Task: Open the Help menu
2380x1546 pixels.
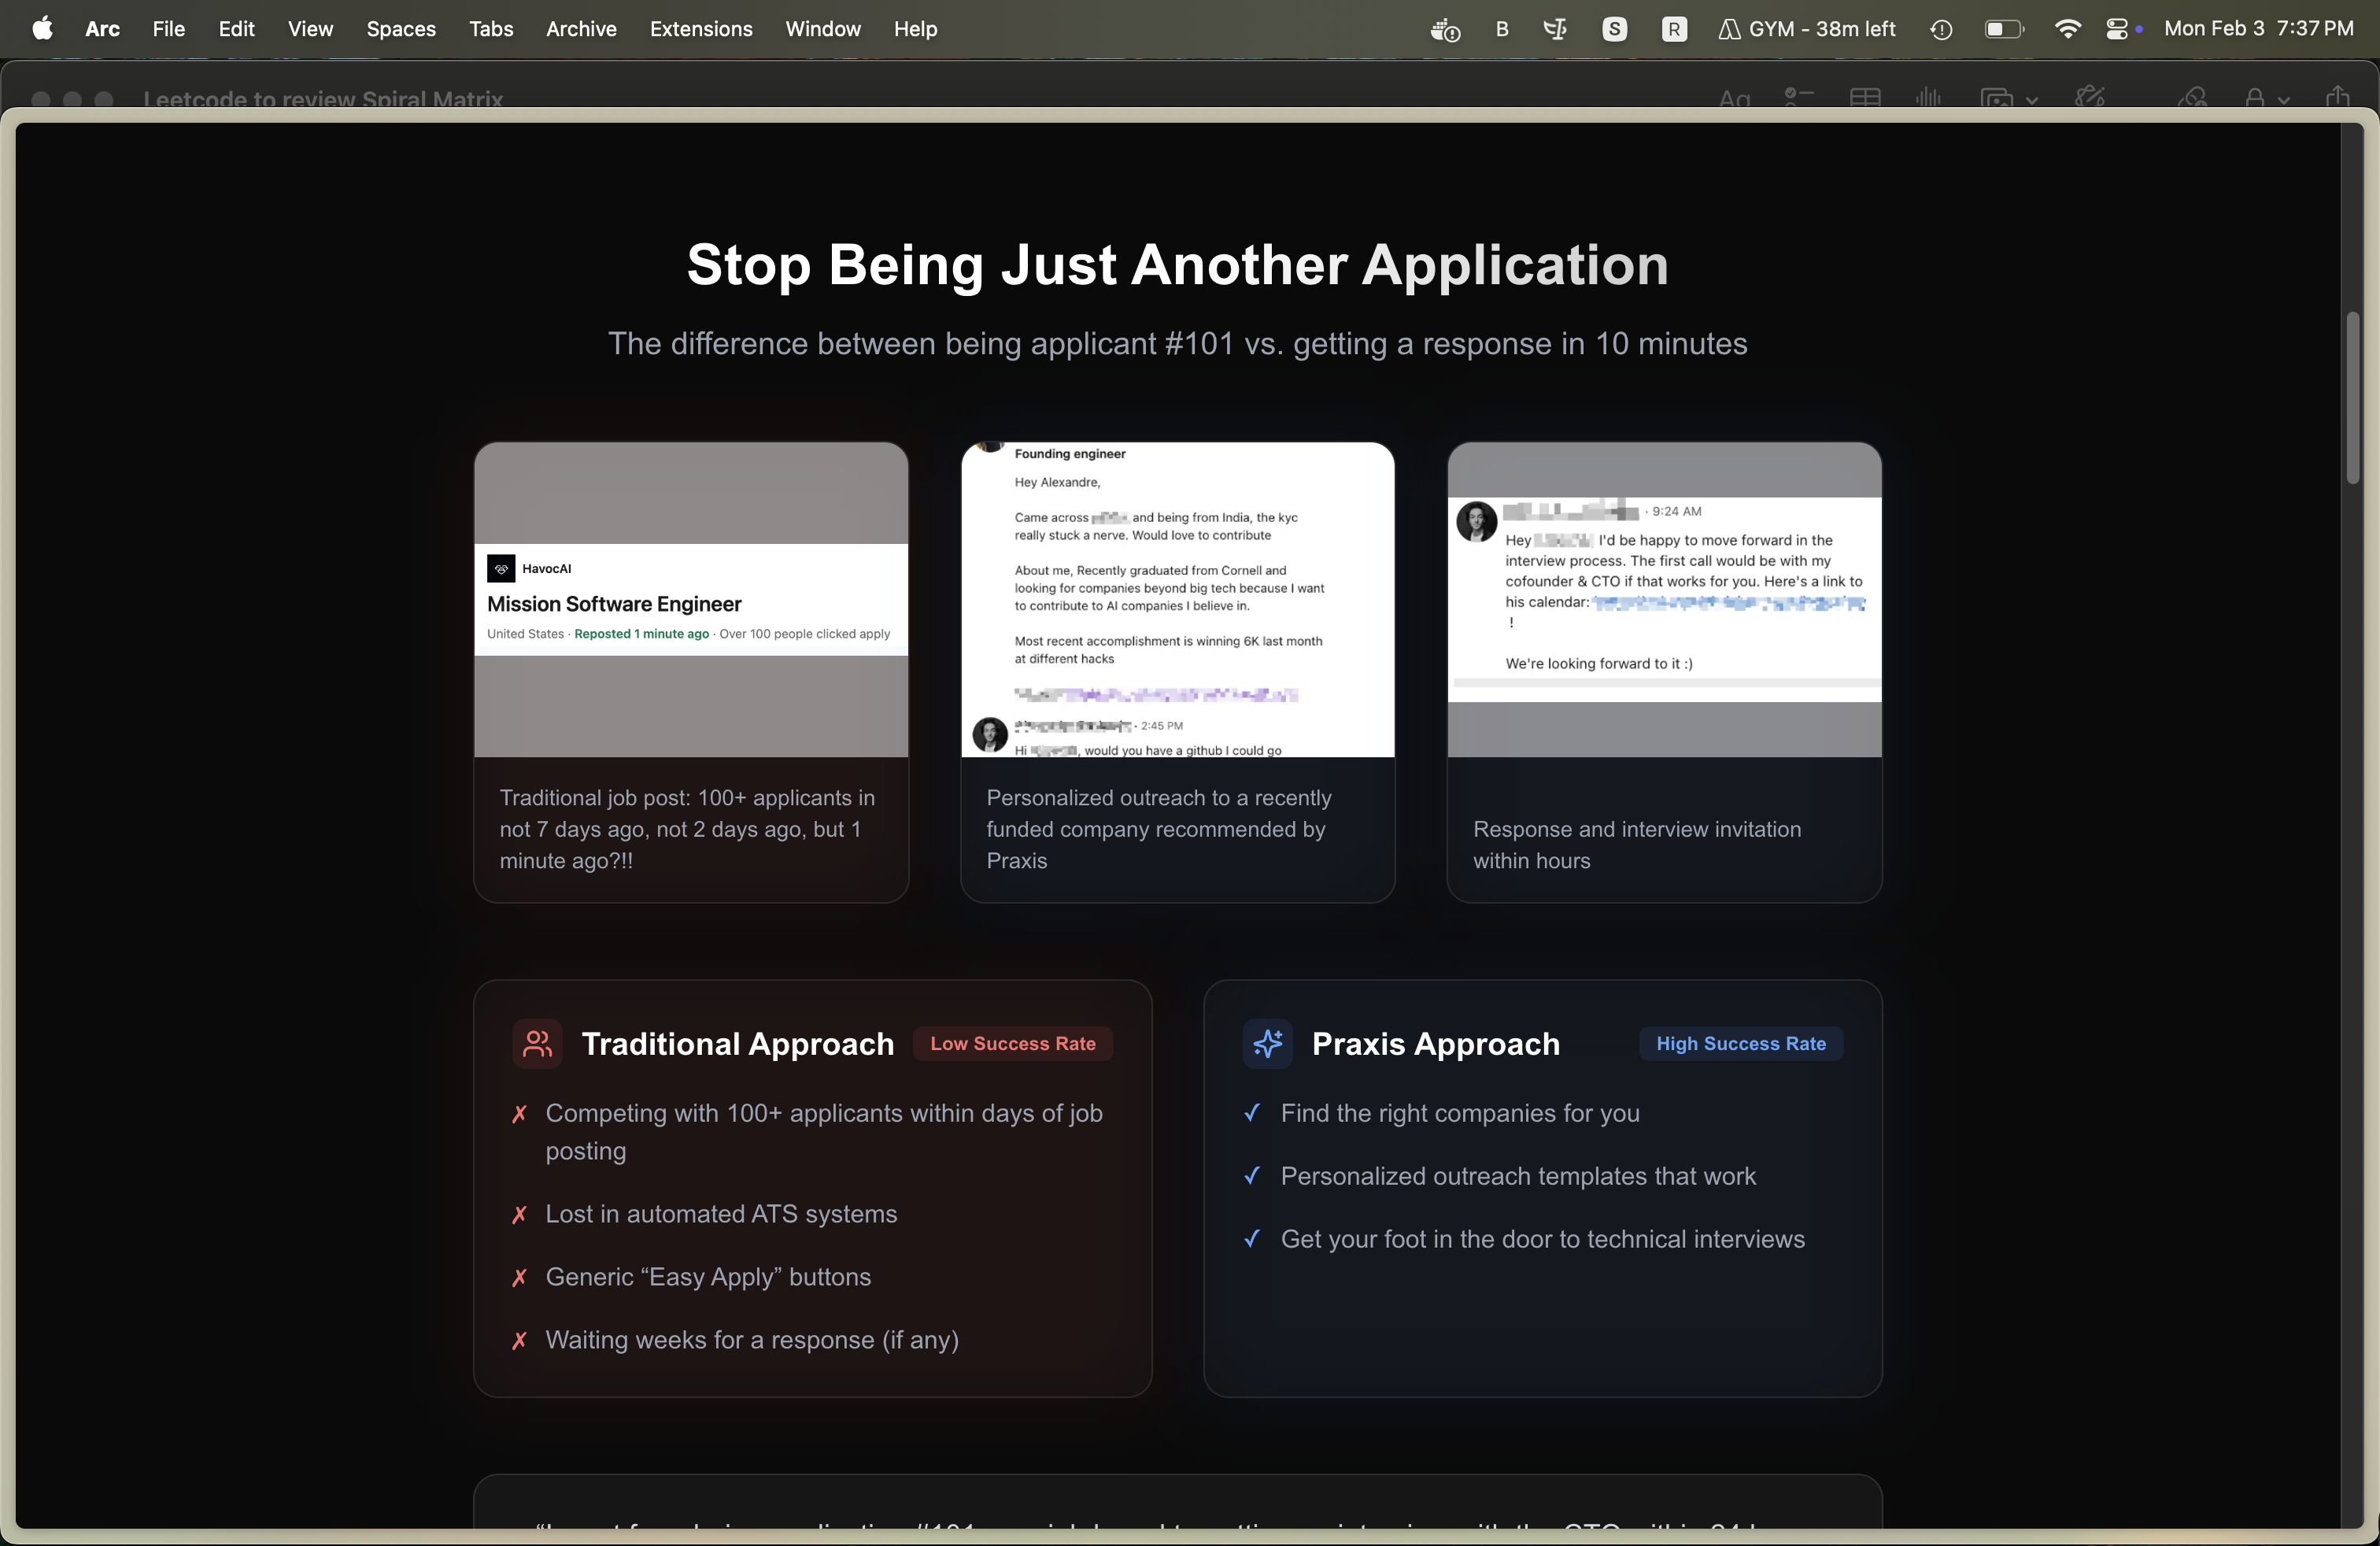Action: [915, 29]
